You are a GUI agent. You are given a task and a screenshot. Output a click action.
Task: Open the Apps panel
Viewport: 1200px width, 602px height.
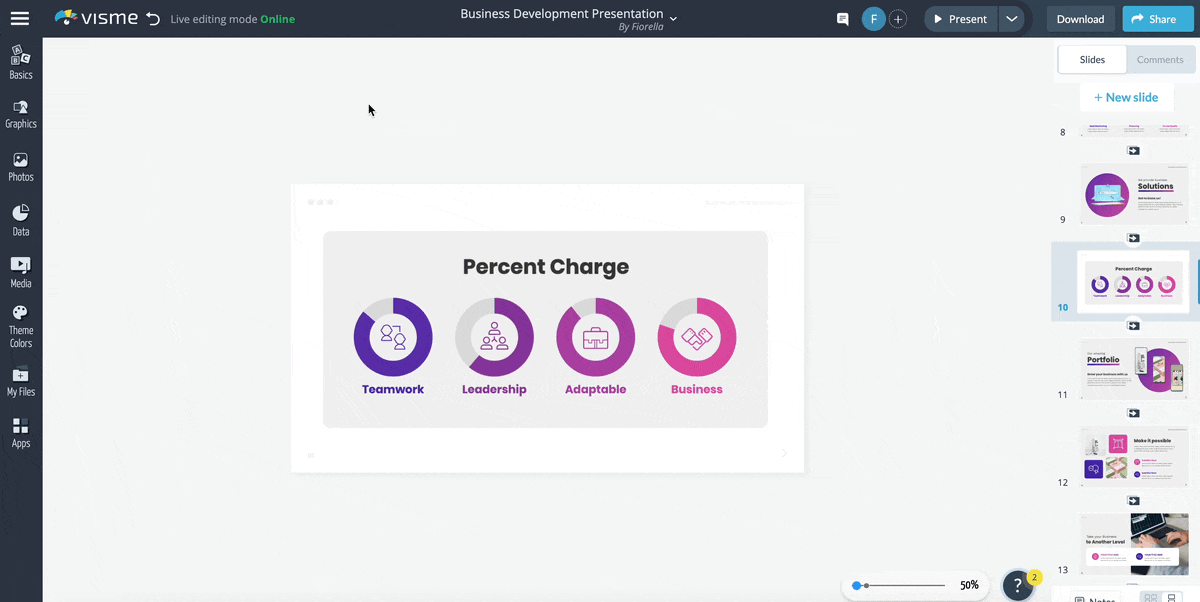click(20, 433)
